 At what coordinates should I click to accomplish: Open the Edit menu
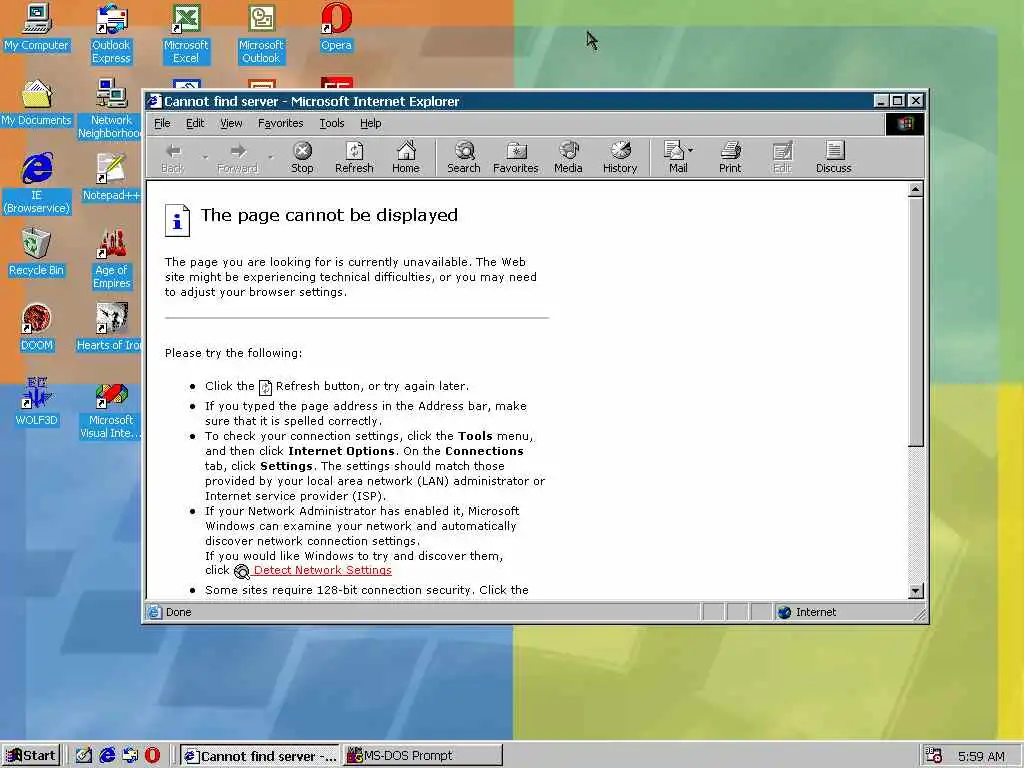coord(195,123)
